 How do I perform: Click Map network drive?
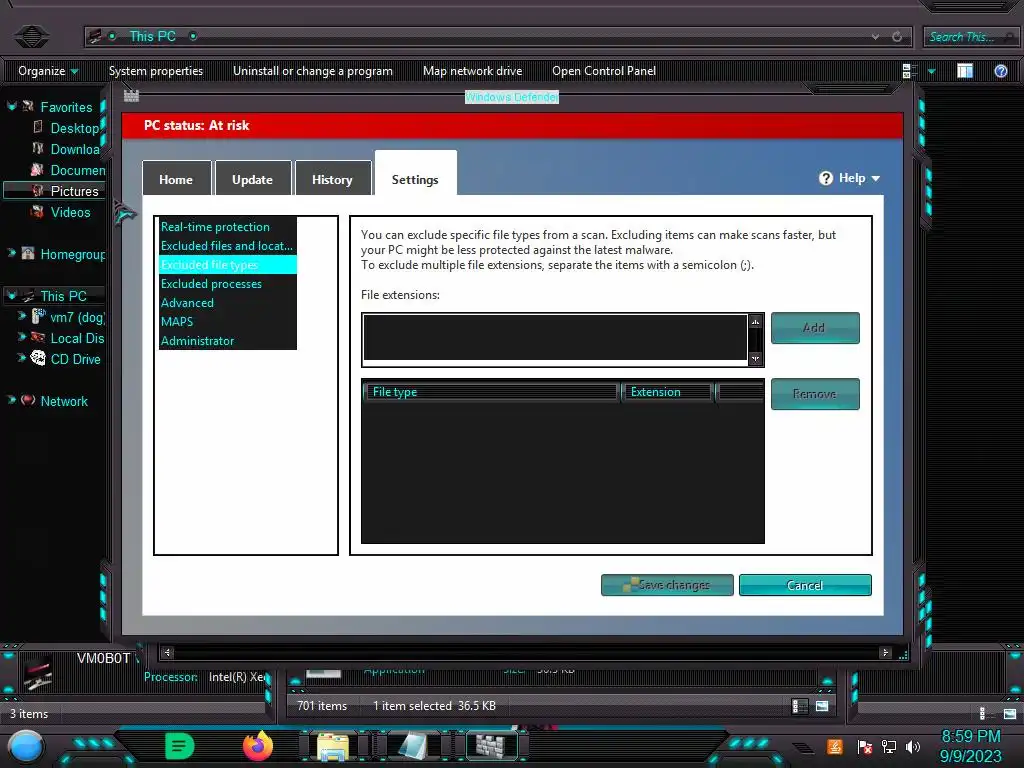[x=472, y=71]
